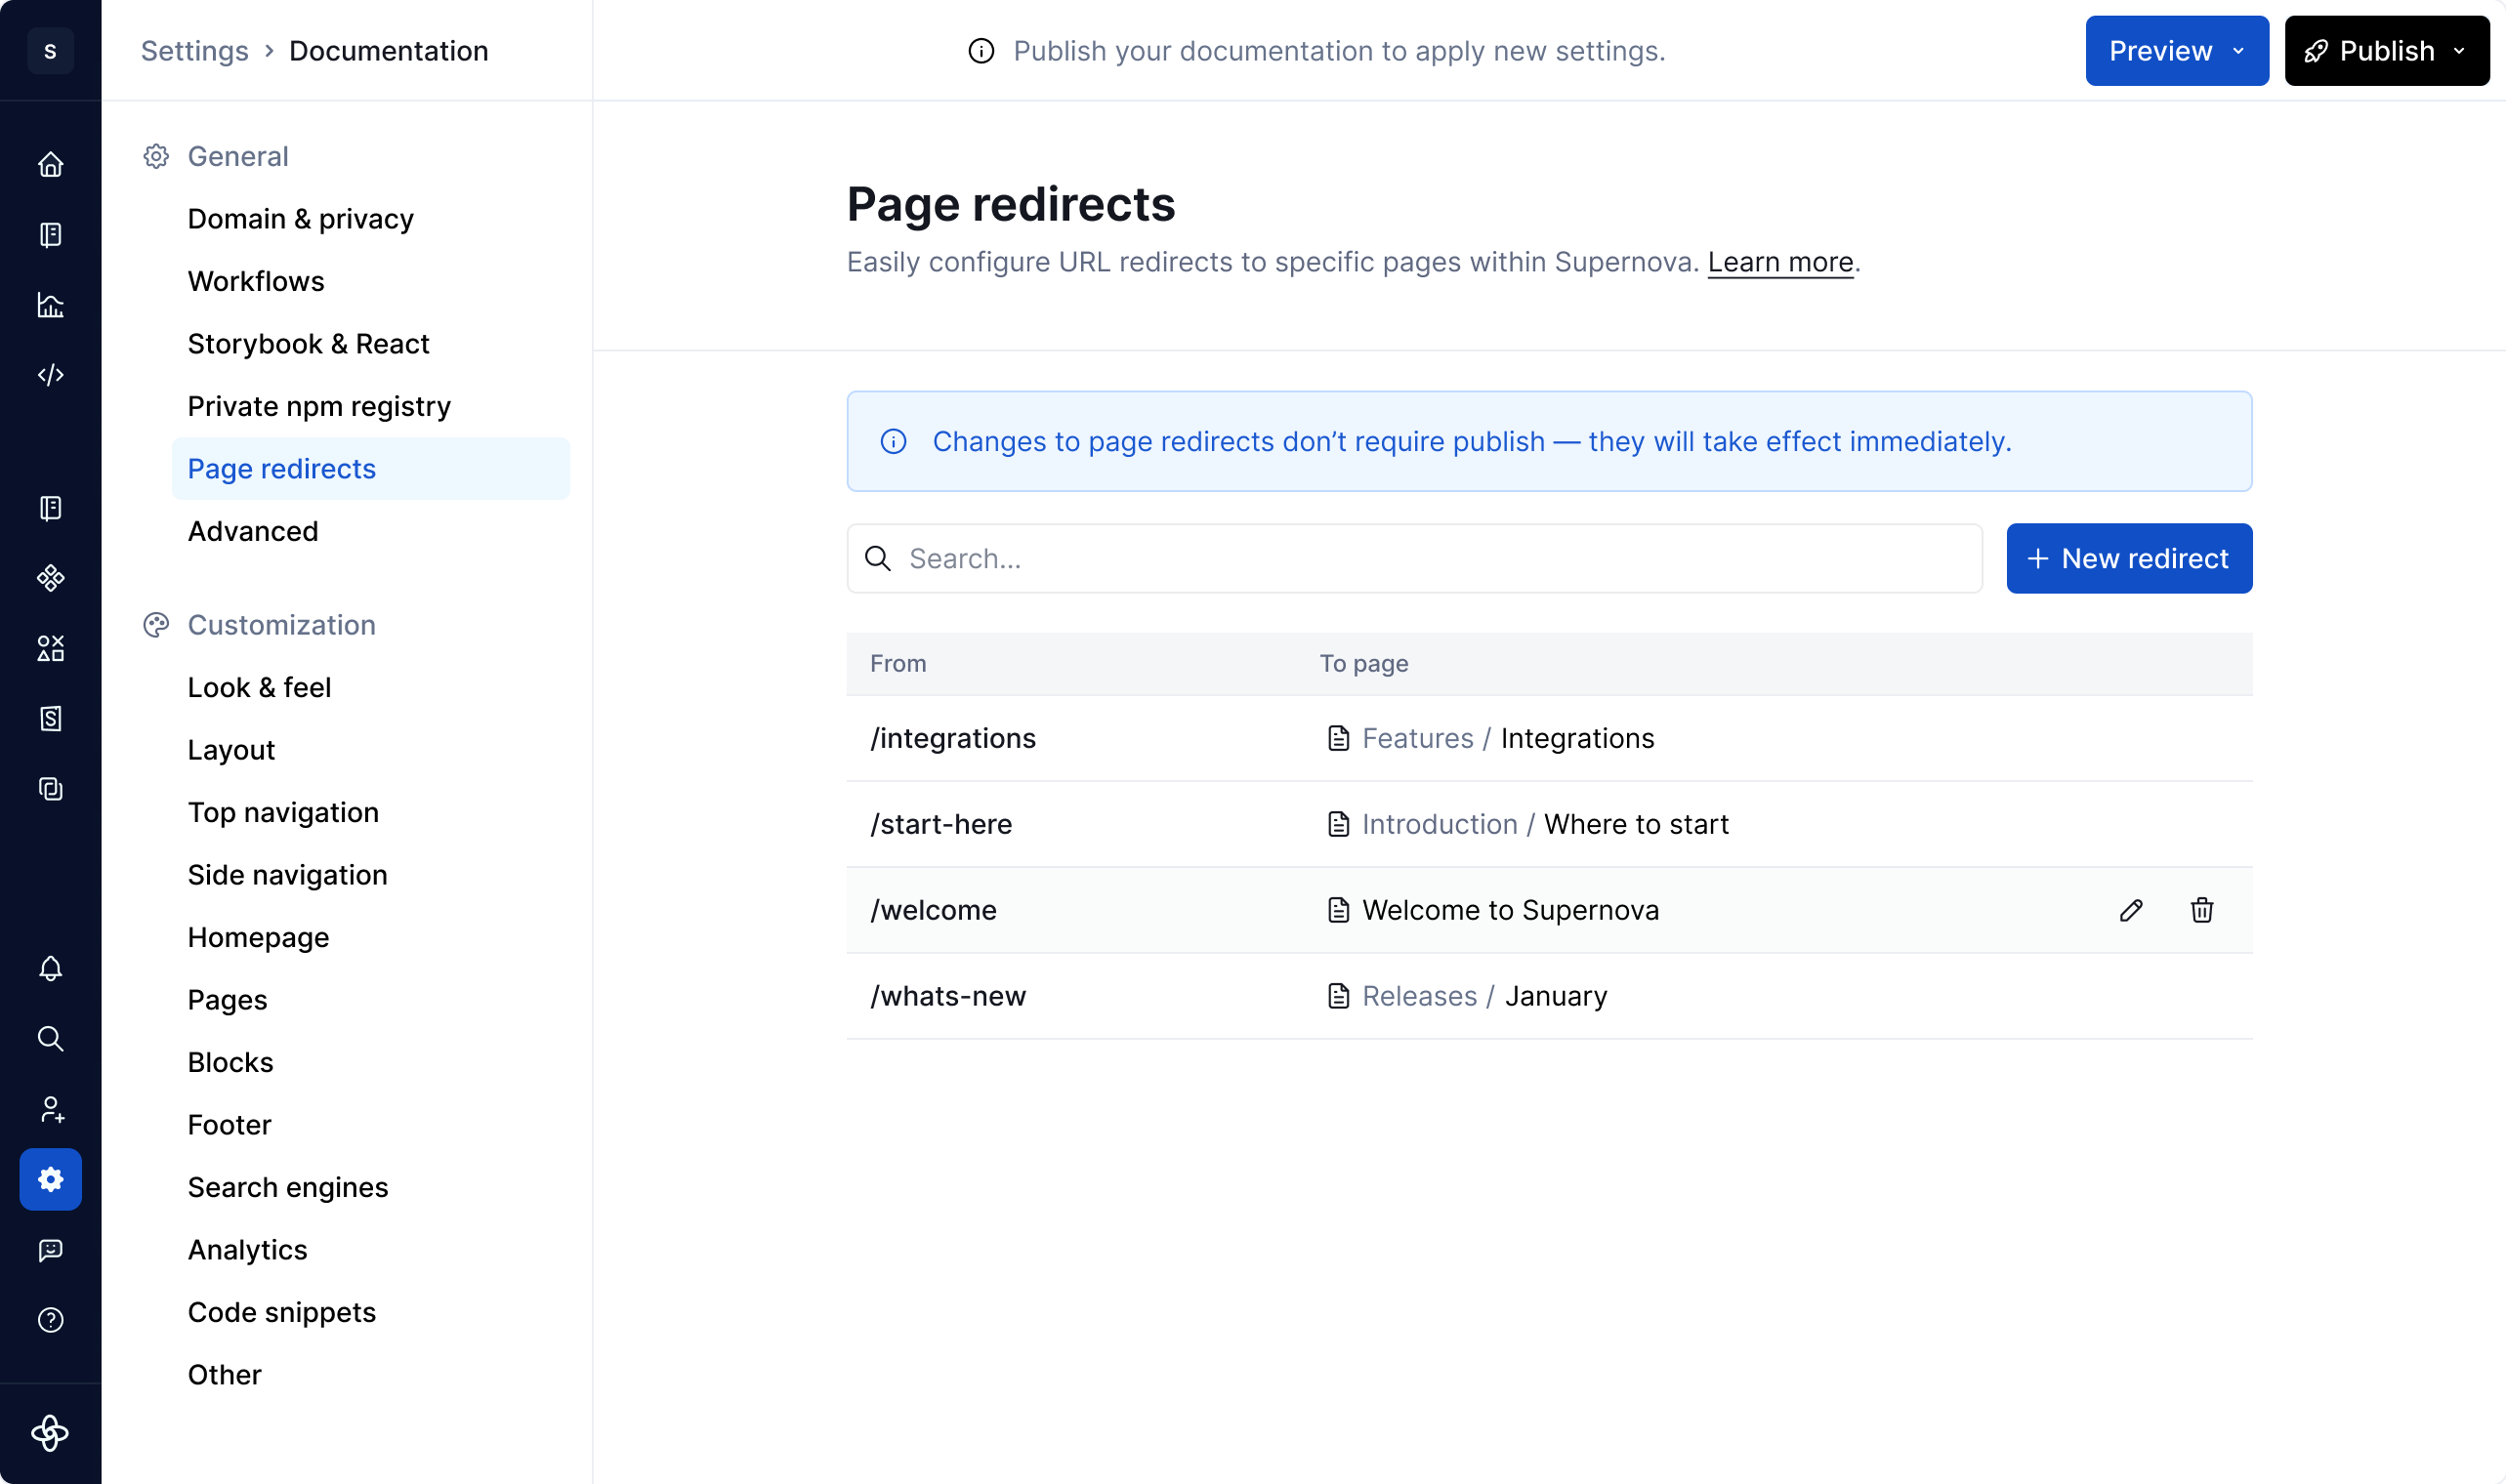The image size is (2506, 1484).
Task: Expand the Publish button dropdown chevron
Action: pyautogui.click(x=2461, y=50)
